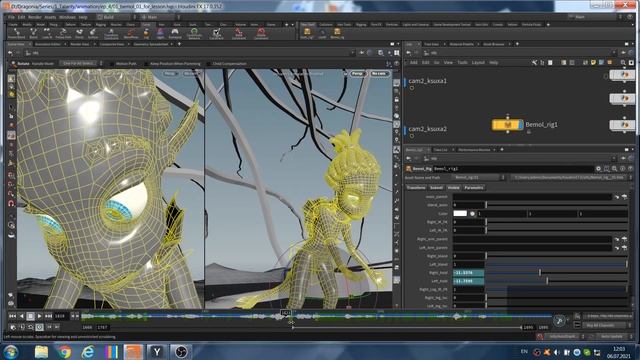
Task: Open the Persp dropdown in left viewport
Action: click(171, 73)
